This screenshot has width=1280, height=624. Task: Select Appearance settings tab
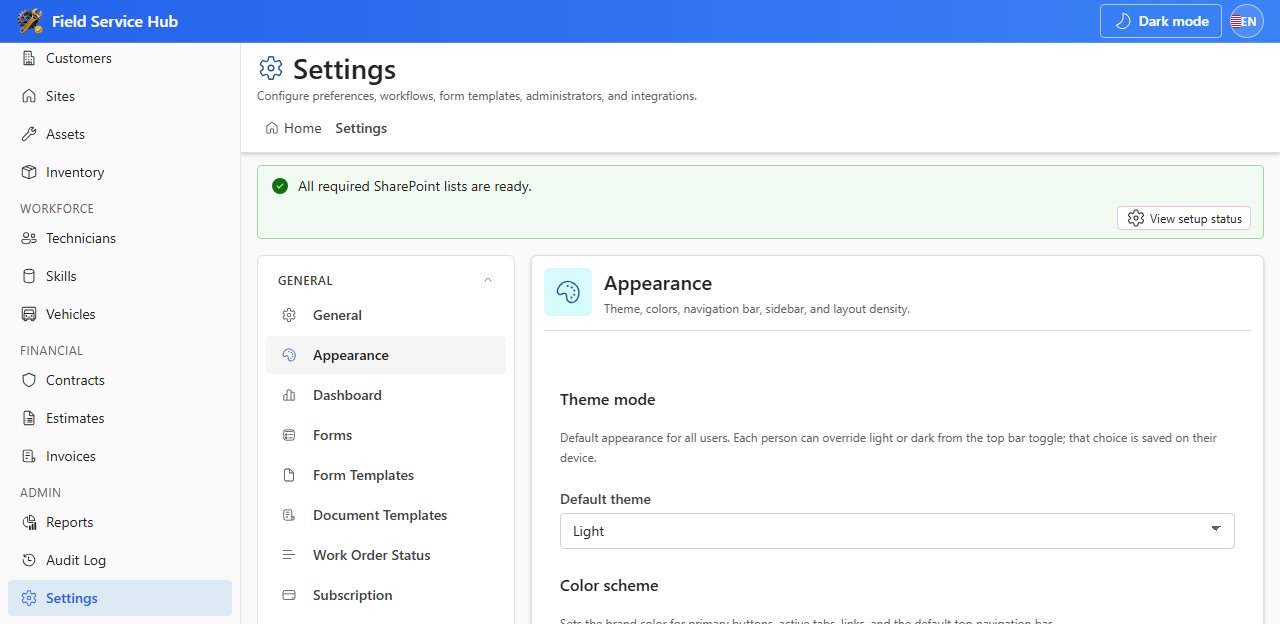386,355
